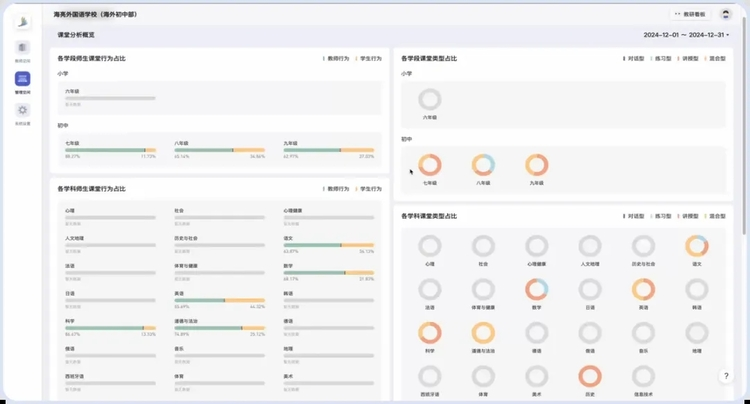The width and height of the screenshot is (750, 404).
Task: Click the 语文 subject donut chart
Action: coord(697,246)
